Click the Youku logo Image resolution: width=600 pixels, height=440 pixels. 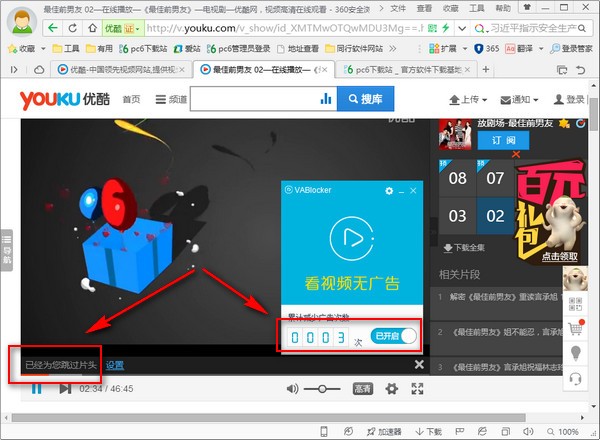coord(65,99)
